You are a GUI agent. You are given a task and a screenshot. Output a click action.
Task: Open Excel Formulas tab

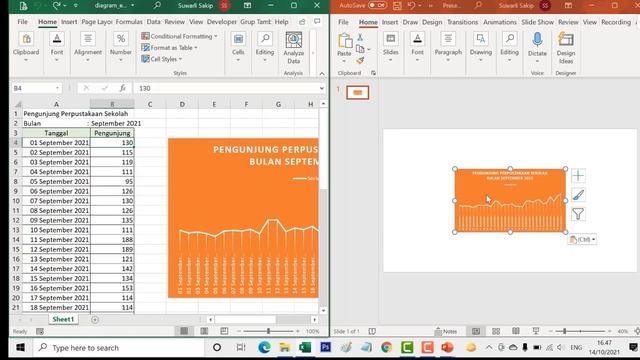[x=129, y=22]
